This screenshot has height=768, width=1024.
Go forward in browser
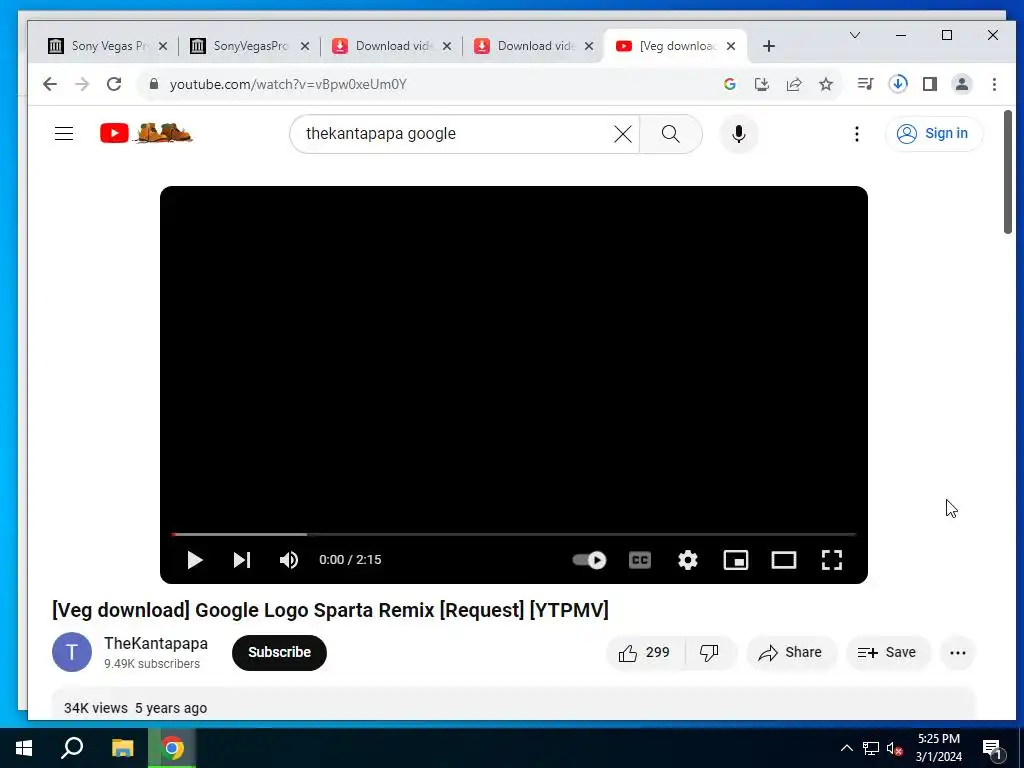tap(82, 84)
